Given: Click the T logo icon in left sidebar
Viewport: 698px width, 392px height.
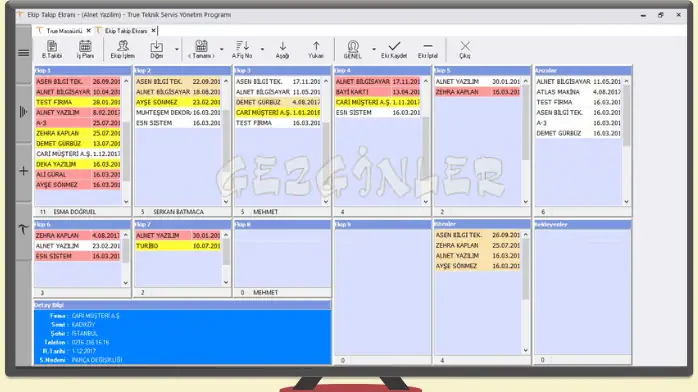Looking at the screenshot, I should (x=24, y=229).
